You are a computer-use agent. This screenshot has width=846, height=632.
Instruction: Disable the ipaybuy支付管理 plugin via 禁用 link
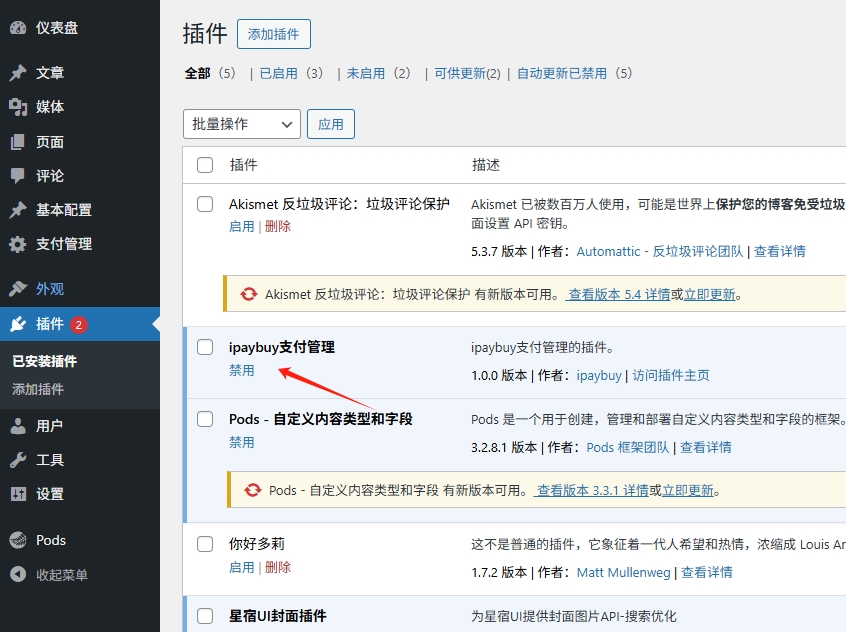242,370
